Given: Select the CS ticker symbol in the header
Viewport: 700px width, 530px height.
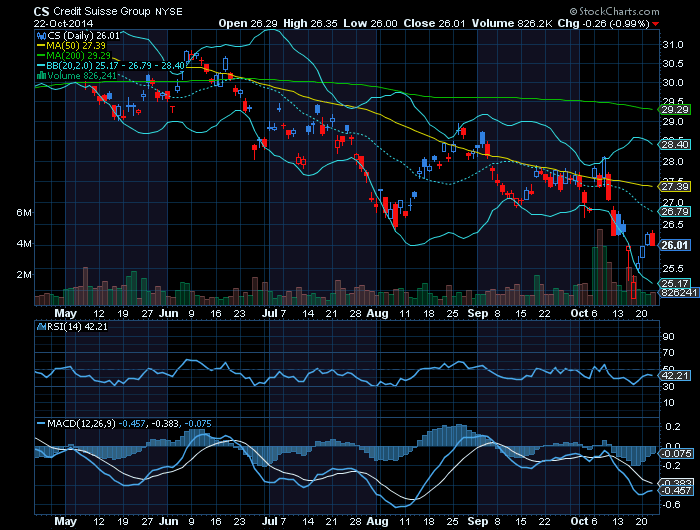Looking at the screenshot, I should coord(42,12).
